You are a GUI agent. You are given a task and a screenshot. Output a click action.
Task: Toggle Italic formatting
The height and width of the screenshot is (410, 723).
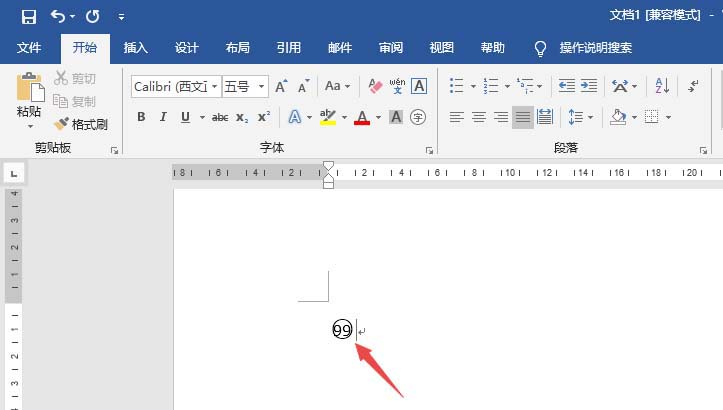(x=163, y=117)
